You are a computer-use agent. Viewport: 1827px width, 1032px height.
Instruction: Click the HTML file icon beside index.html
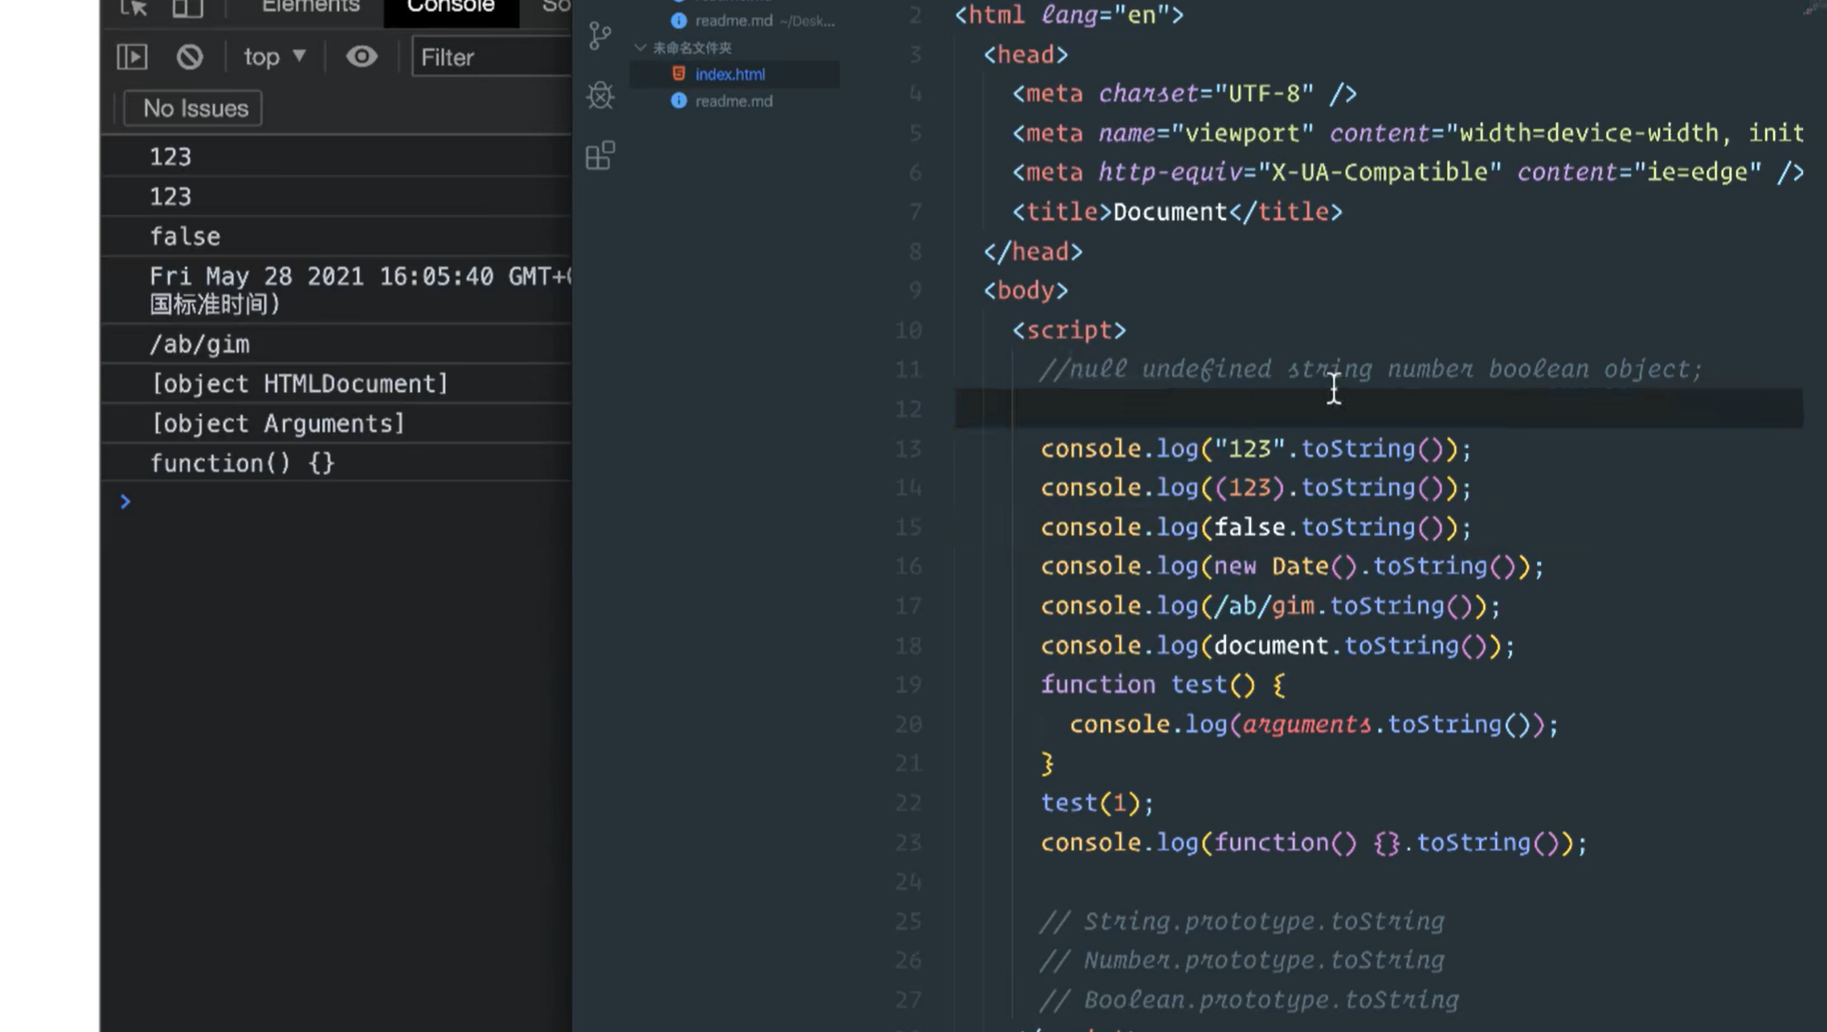click(x=679, y=74)
